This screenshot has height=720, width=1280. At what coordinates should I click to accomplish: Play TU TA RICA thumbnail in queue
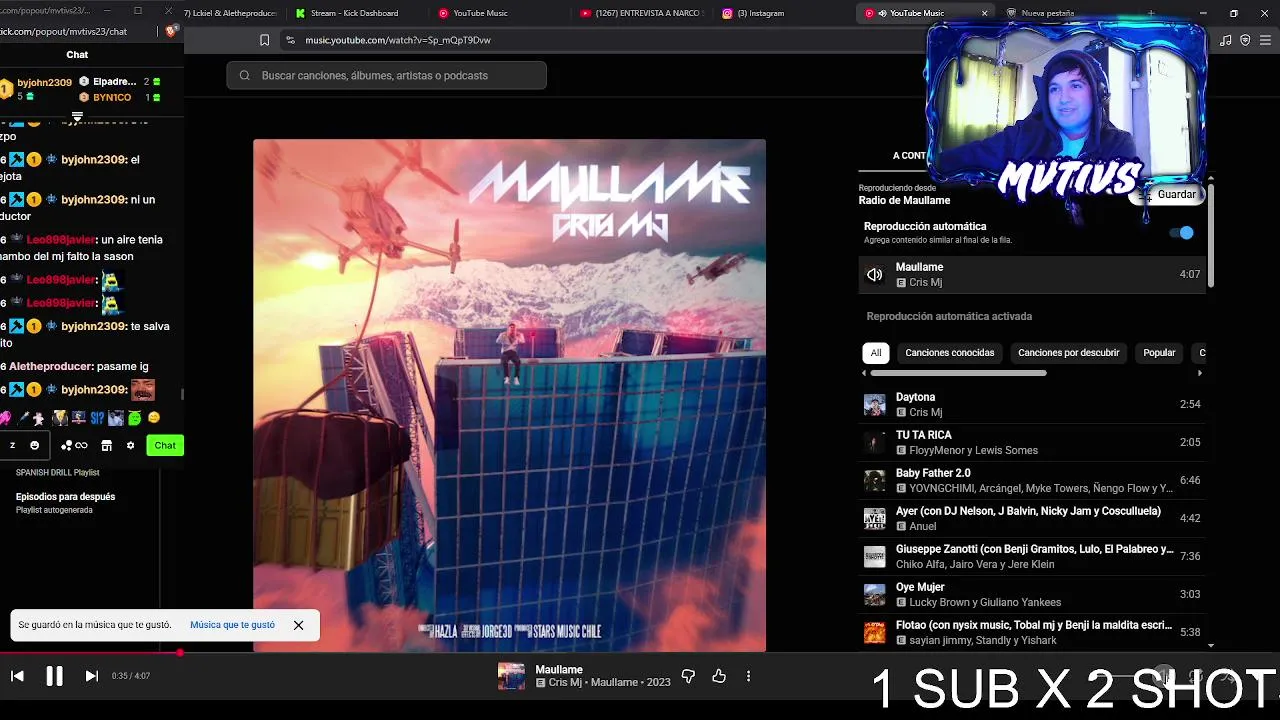click(875, 443)
